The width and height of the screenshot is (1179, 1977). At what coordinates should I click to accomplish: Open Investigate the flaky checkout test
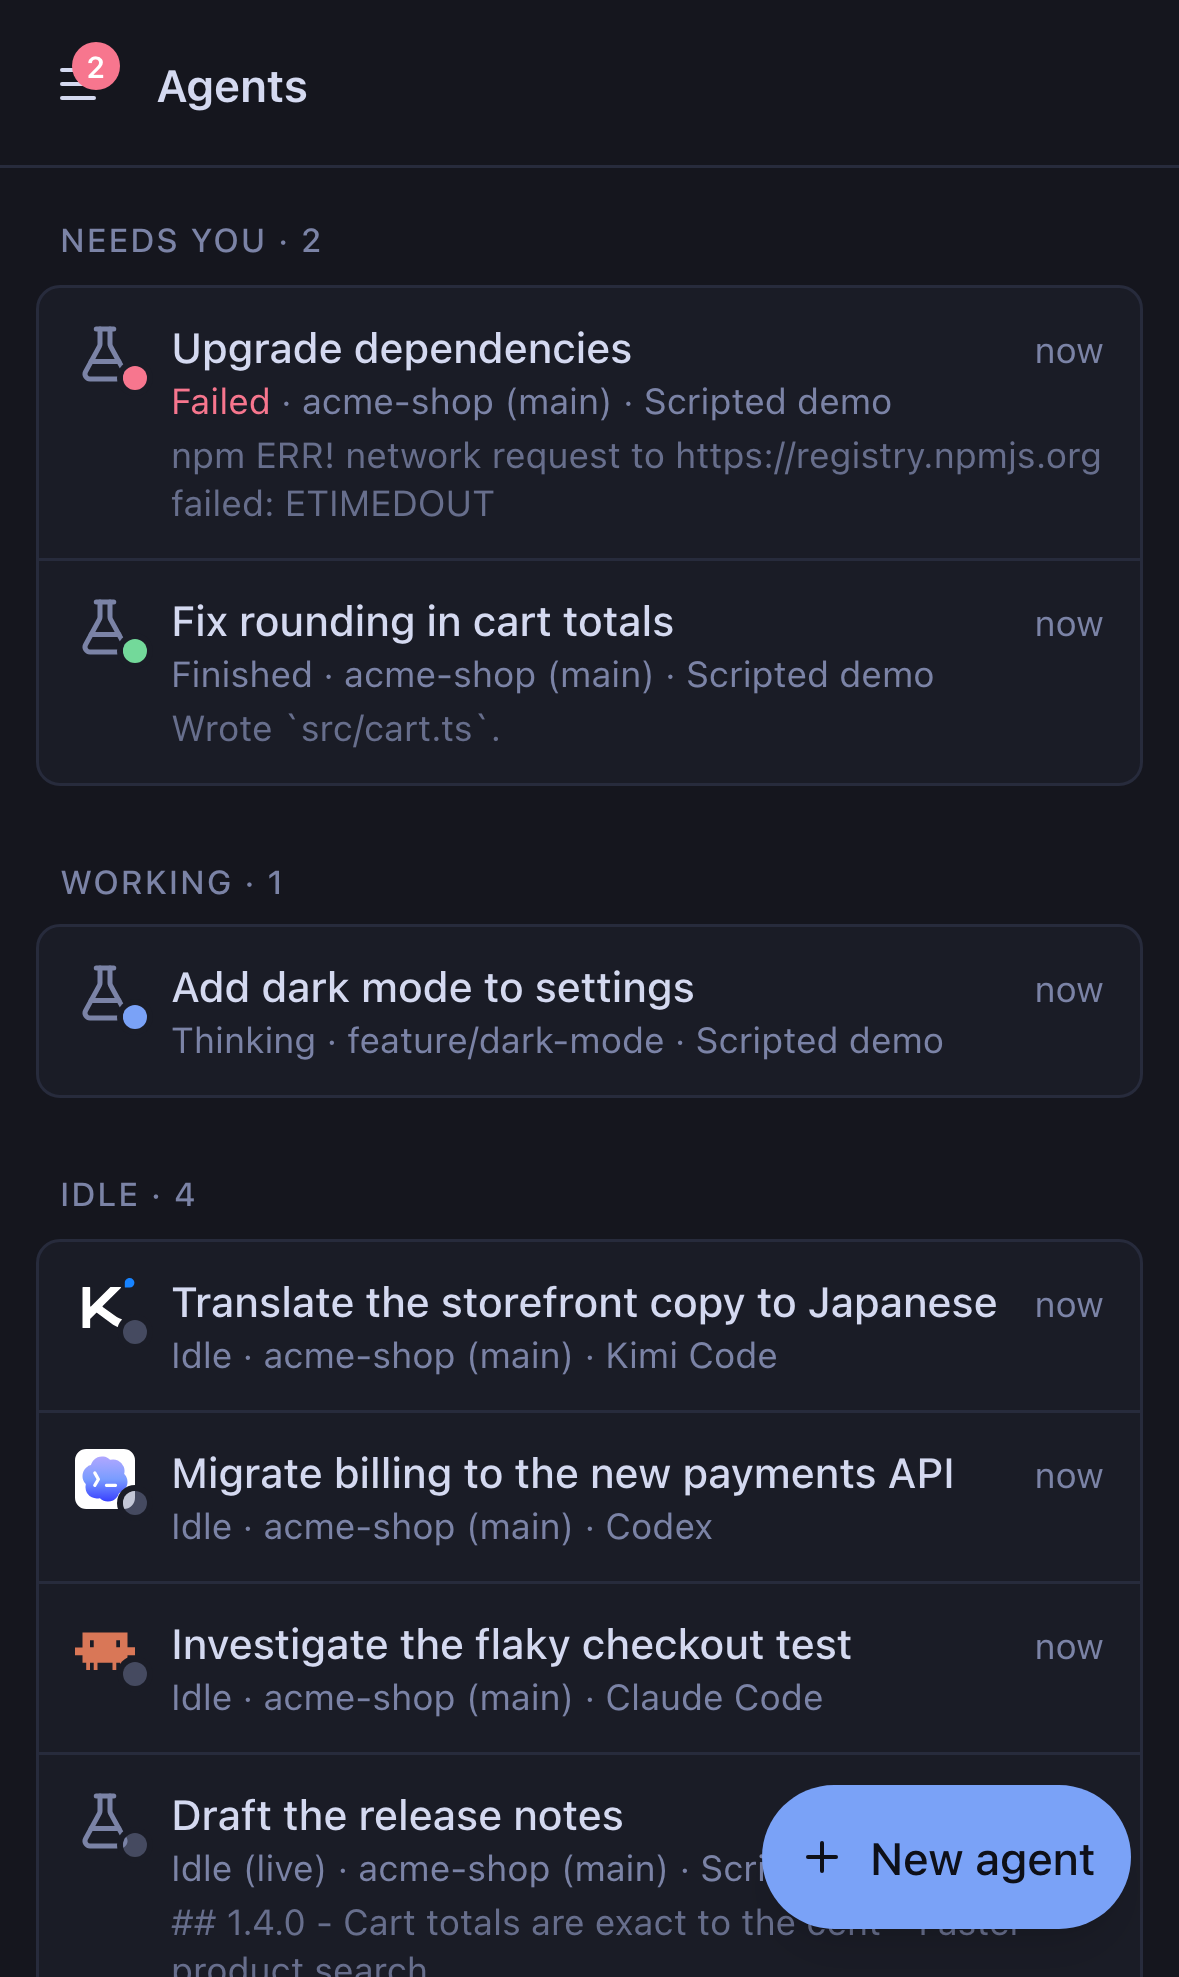click(589, 1668)
